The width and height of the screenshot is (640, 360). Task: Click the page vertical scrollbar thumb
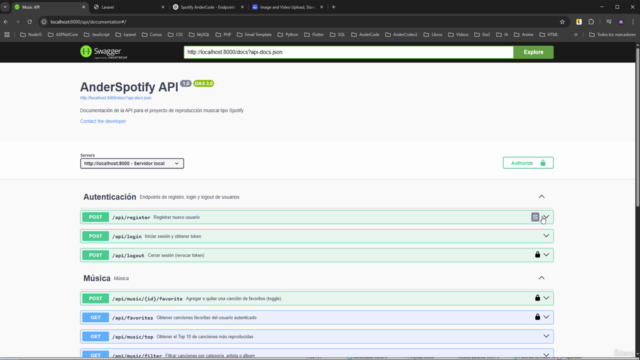click(x=638, y=127)
